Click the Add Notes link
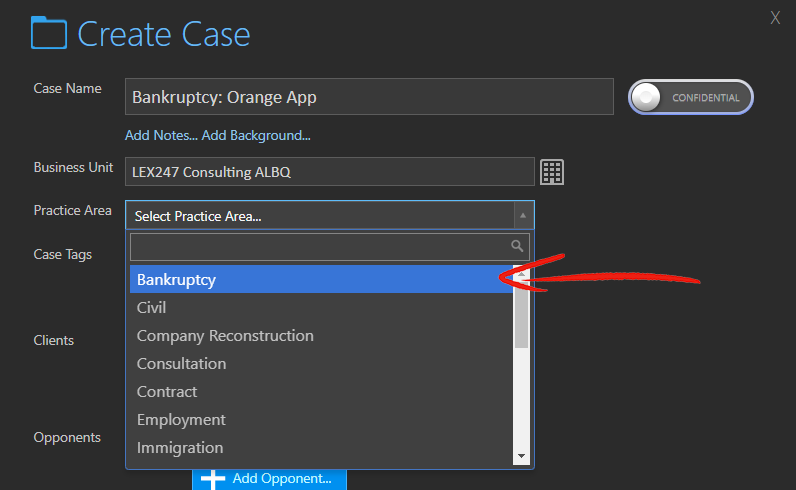This screenshot has height=490, width=796. point(161,135)
